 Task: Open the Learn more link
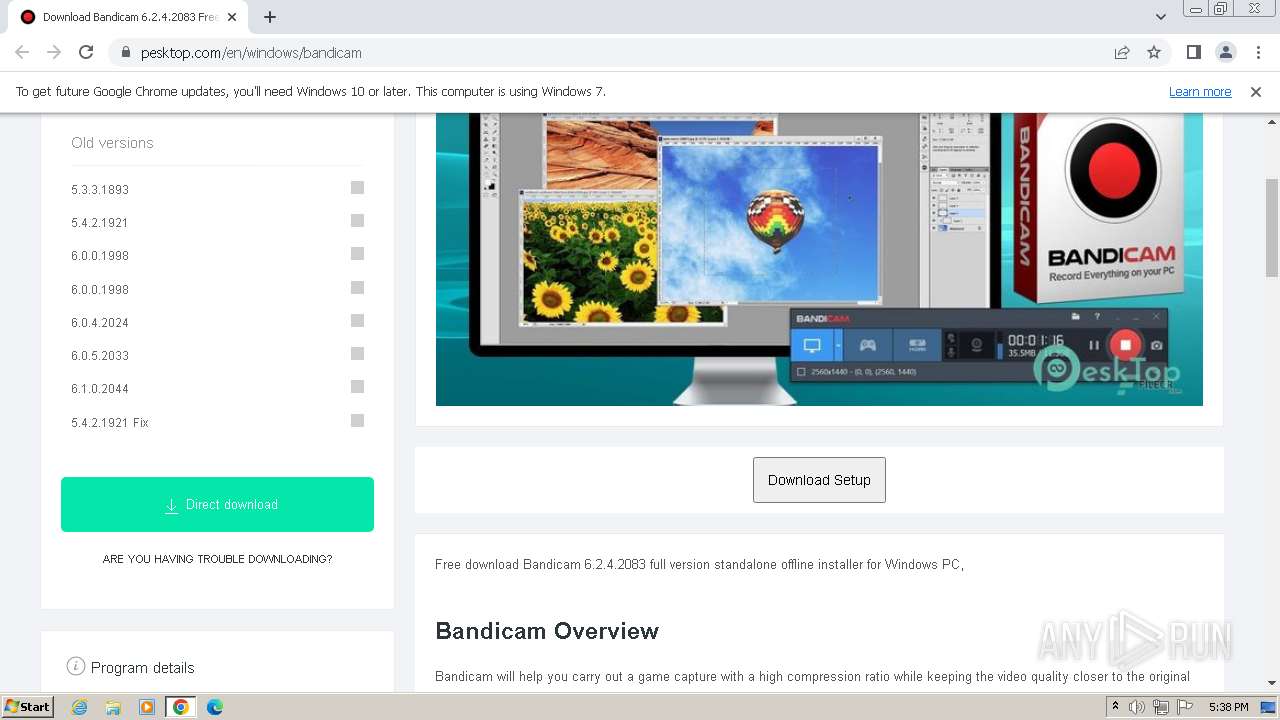[1200, 91]
